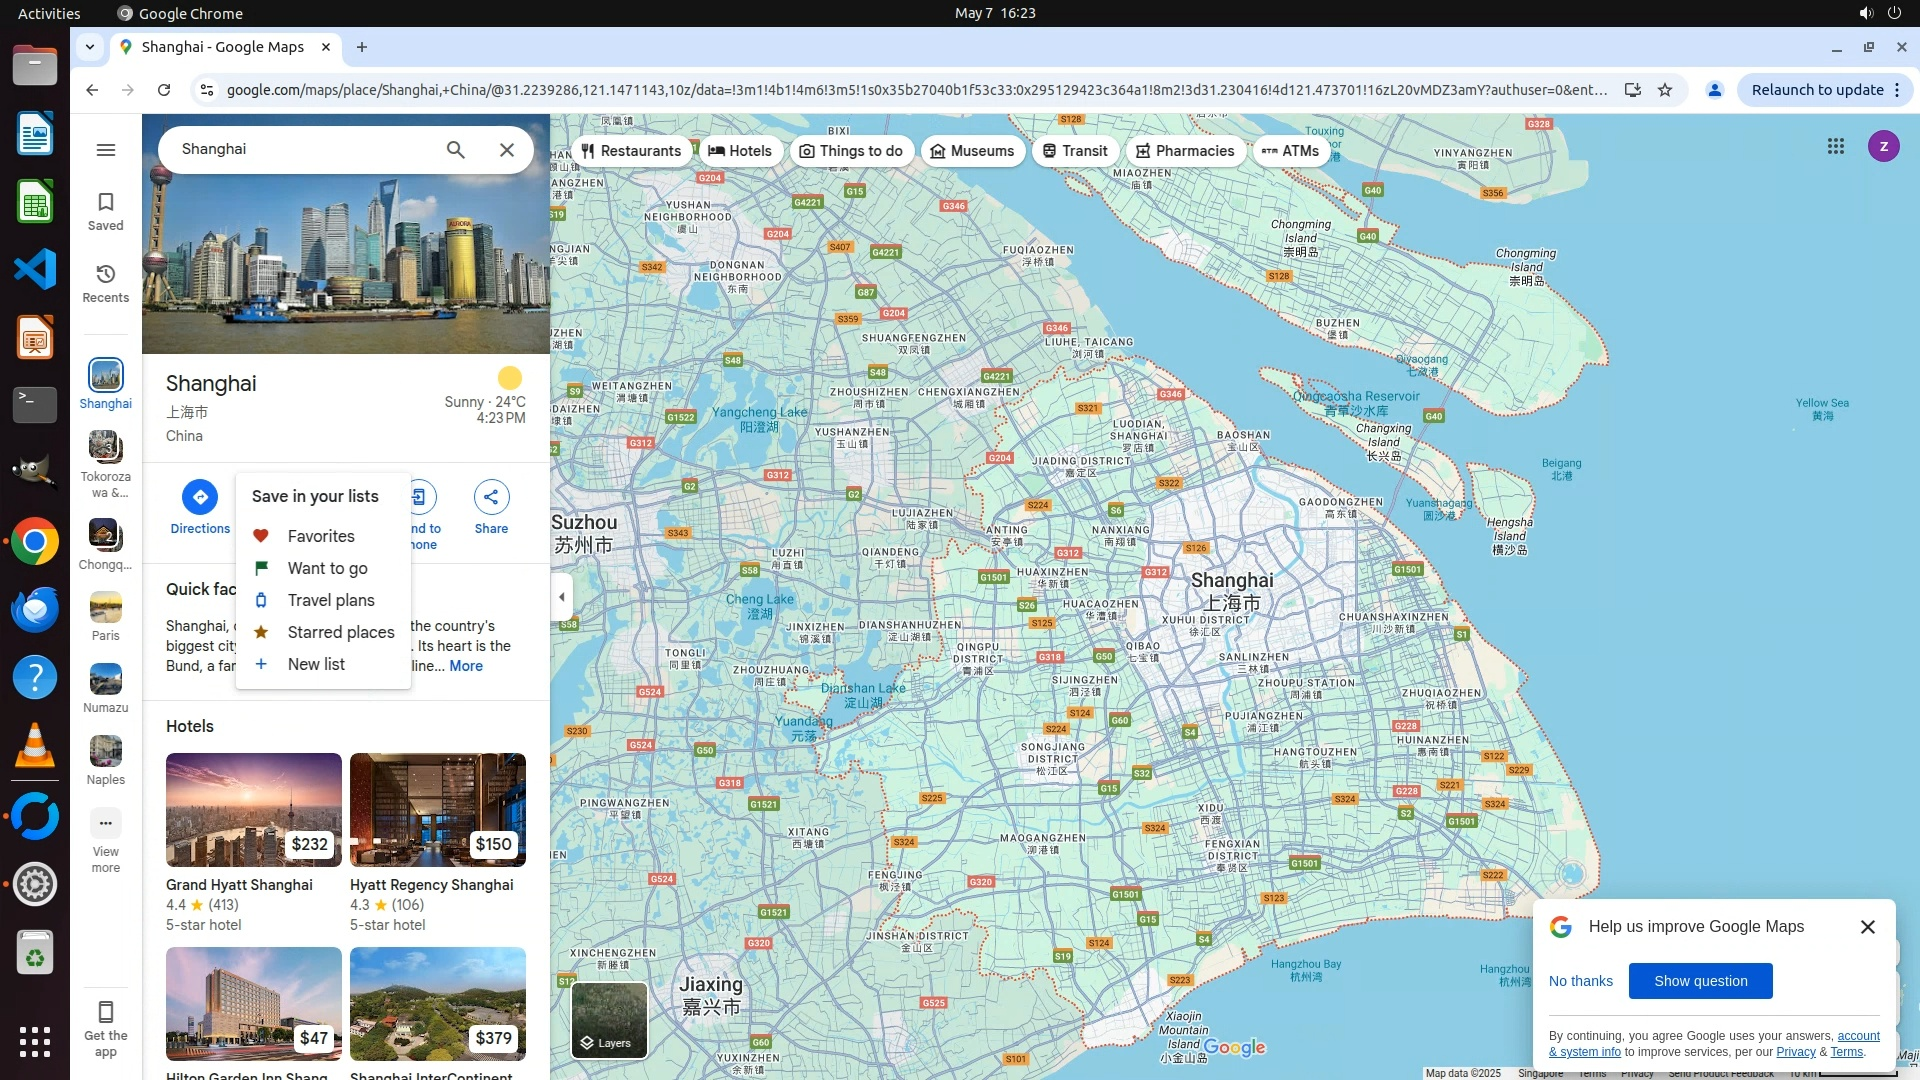Click the Saved bookmark icon

point(106,210)
